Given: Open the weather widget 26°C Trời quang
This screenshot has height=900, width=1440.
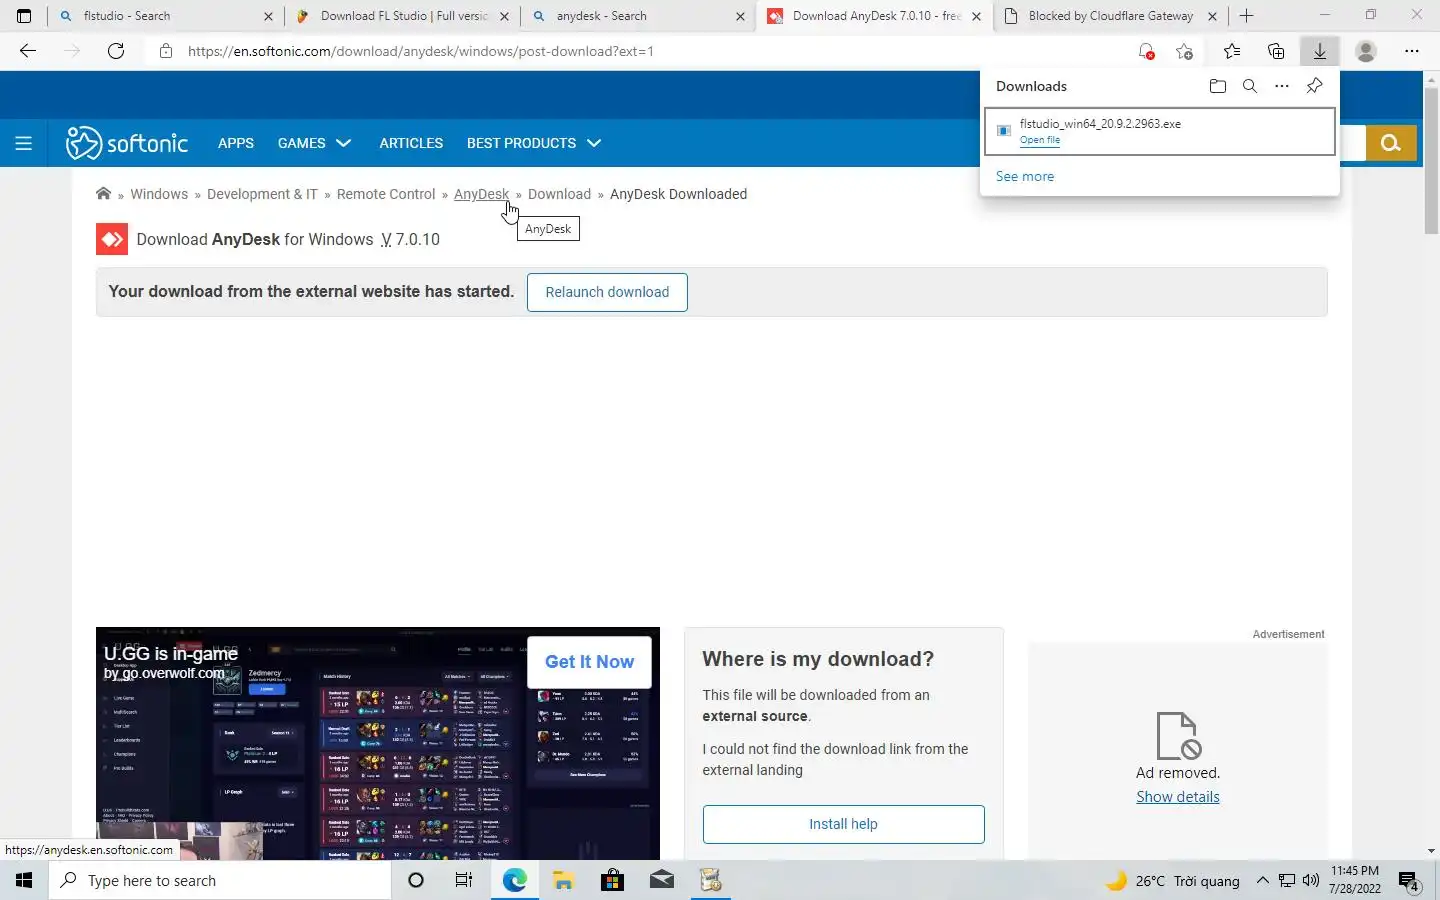Looking at the screenshot, I should click(x=1173, y=881).
